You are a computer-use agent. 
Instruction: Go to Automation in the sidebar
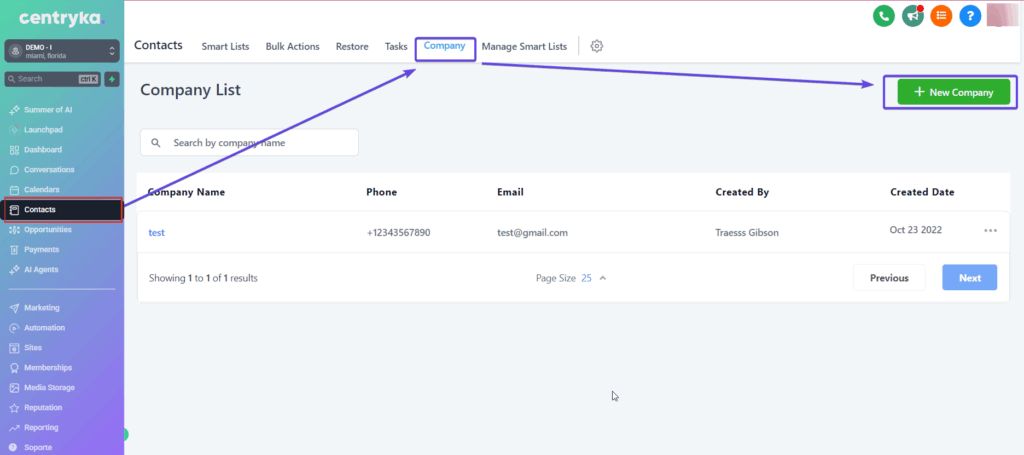tap(44, 328)
